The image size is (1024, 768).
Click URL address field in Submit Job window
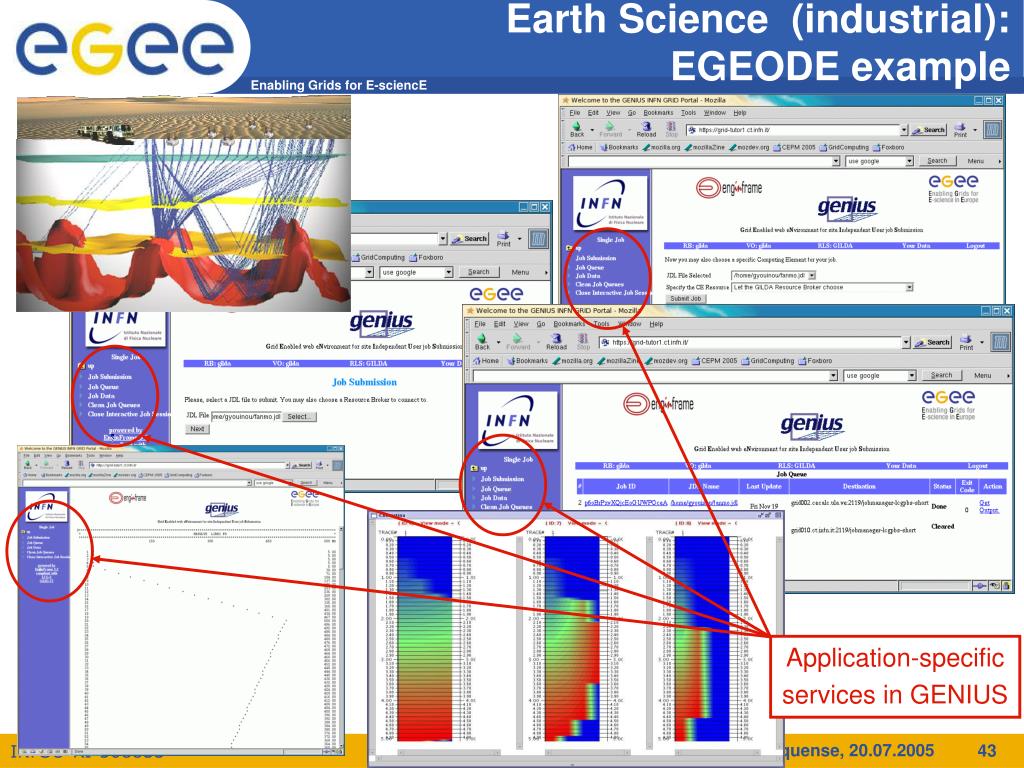(792, 130)
